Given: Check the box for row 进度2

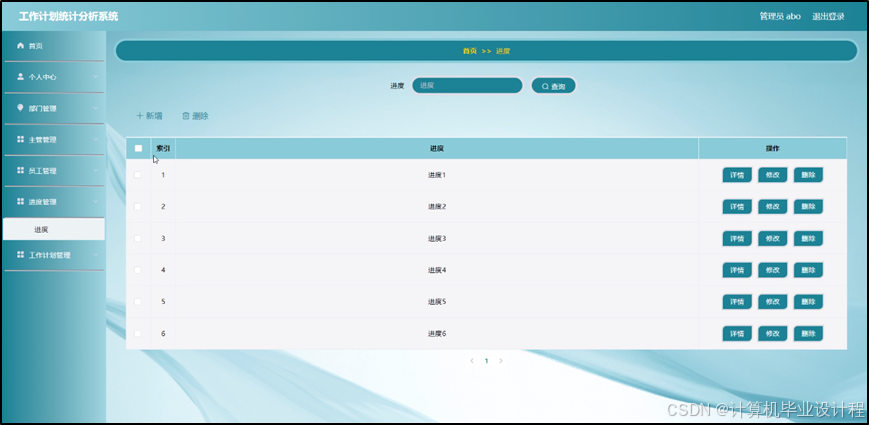Looking at the screenshot, I should (138, 206).
